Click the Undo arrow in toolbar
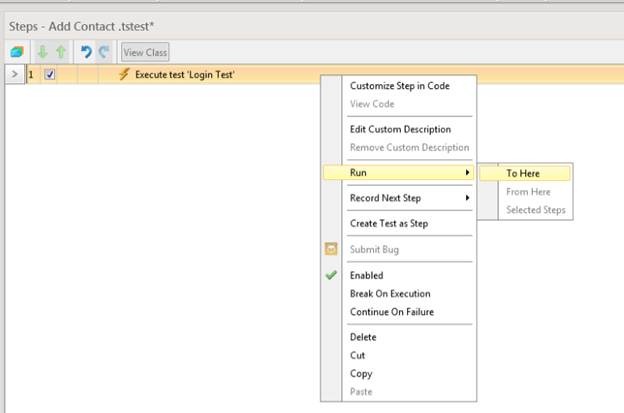The height and width of the screenshot is (413, 624). click(86, 52)
